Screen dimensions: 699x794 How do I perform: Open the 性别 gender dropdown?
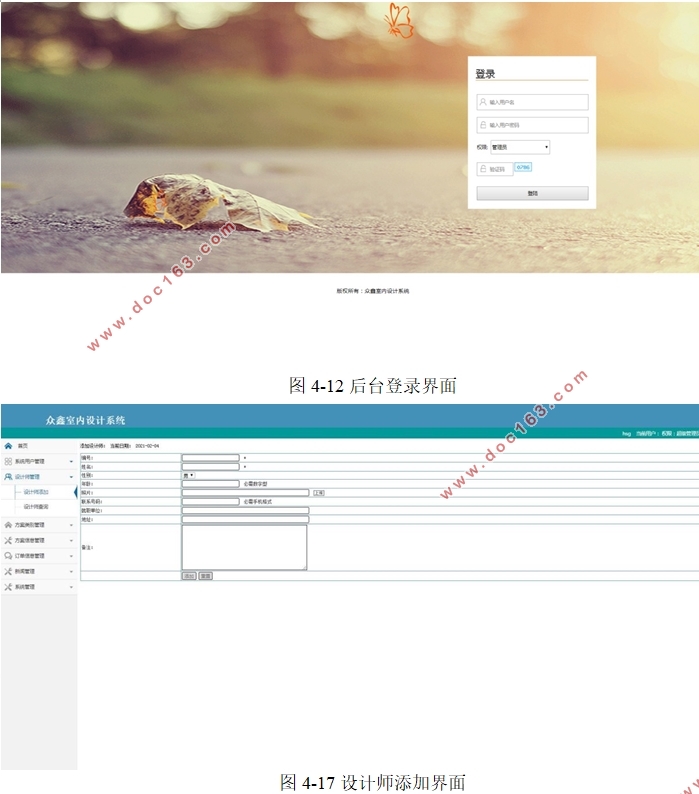tap(188, 475)
